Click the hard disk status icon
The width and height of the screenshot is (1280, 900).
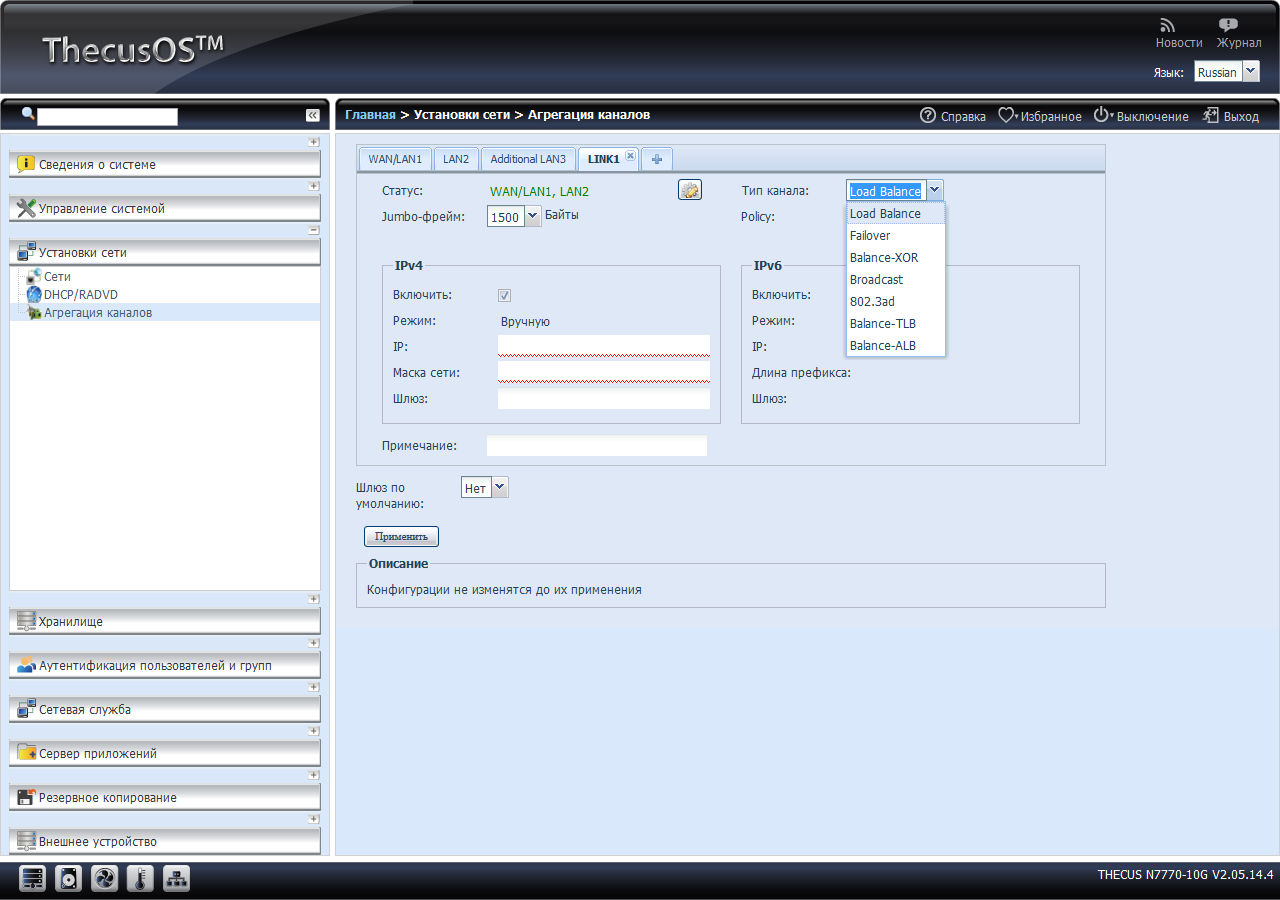point(69,879)
